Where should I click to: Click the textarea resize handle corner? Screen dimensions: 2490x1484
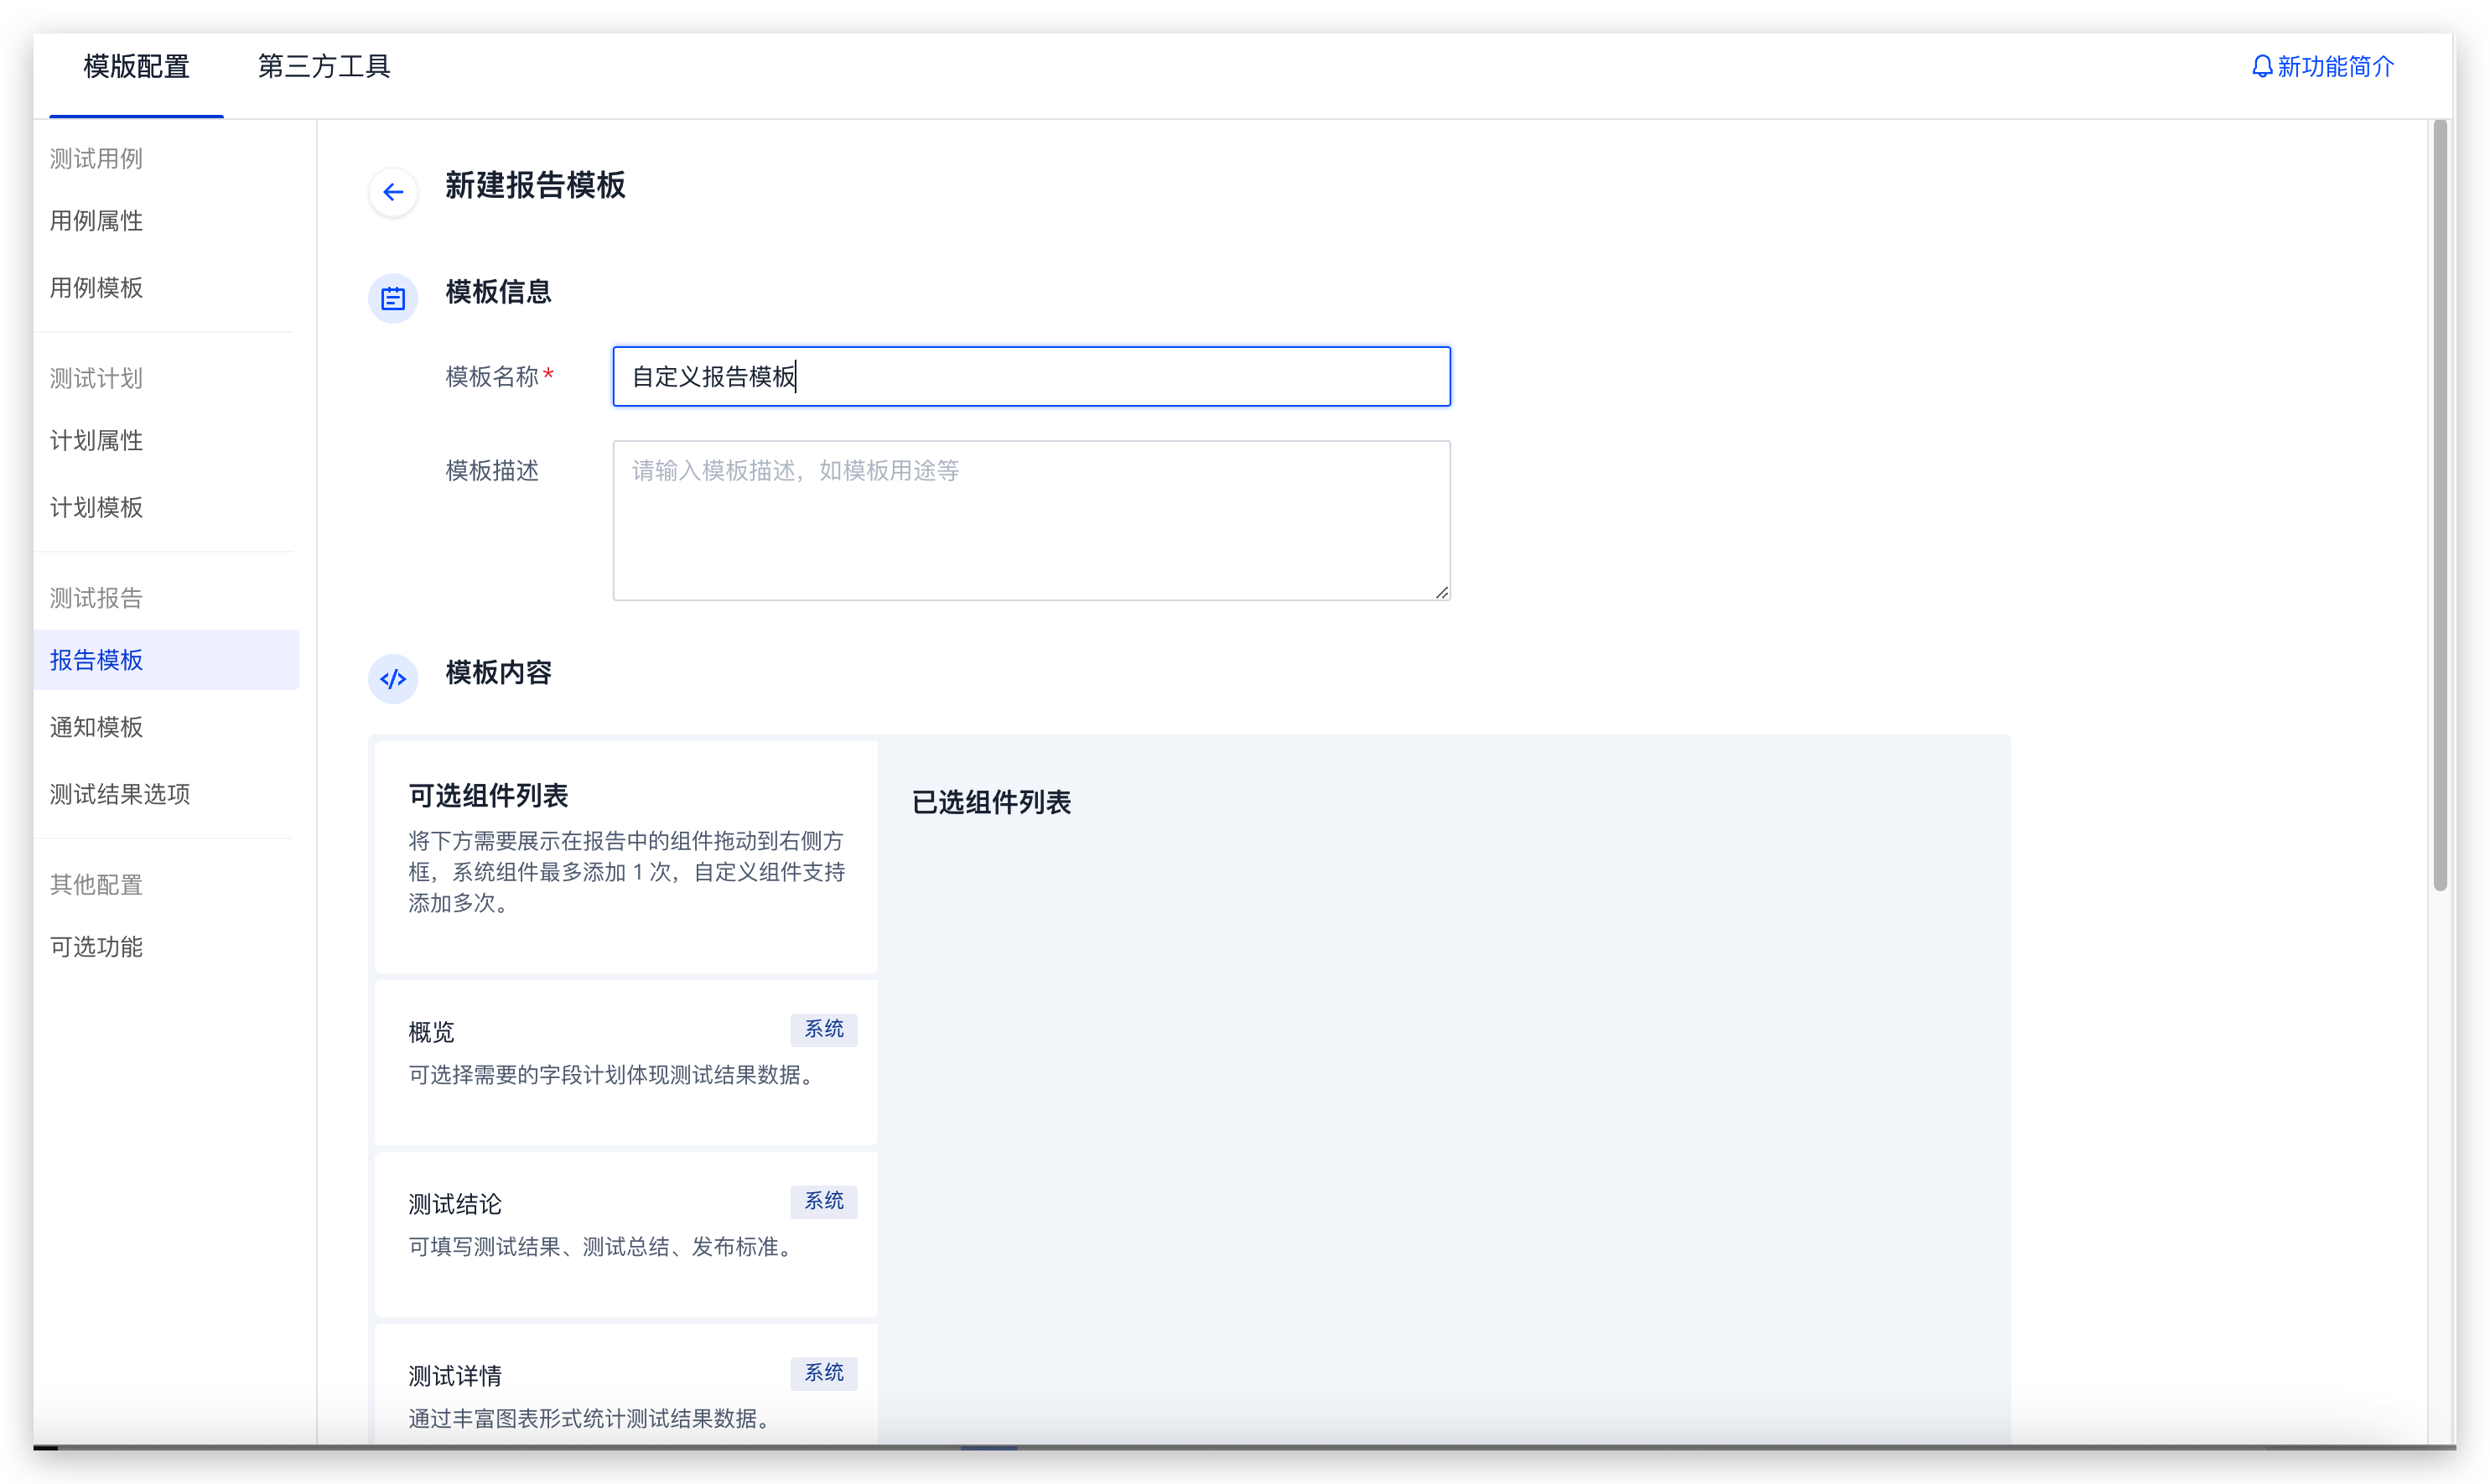click(1441, 593)
